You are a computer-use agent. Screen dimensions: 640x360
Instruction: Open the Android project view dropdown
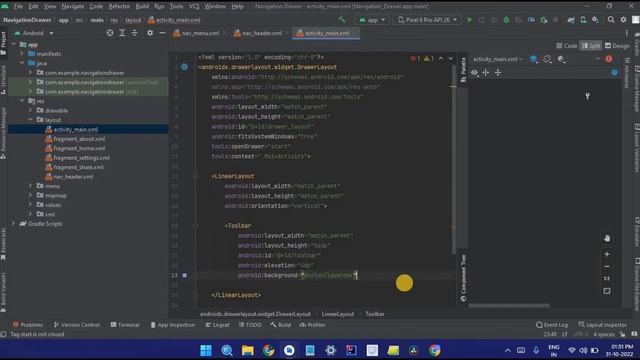click(34, 33)
